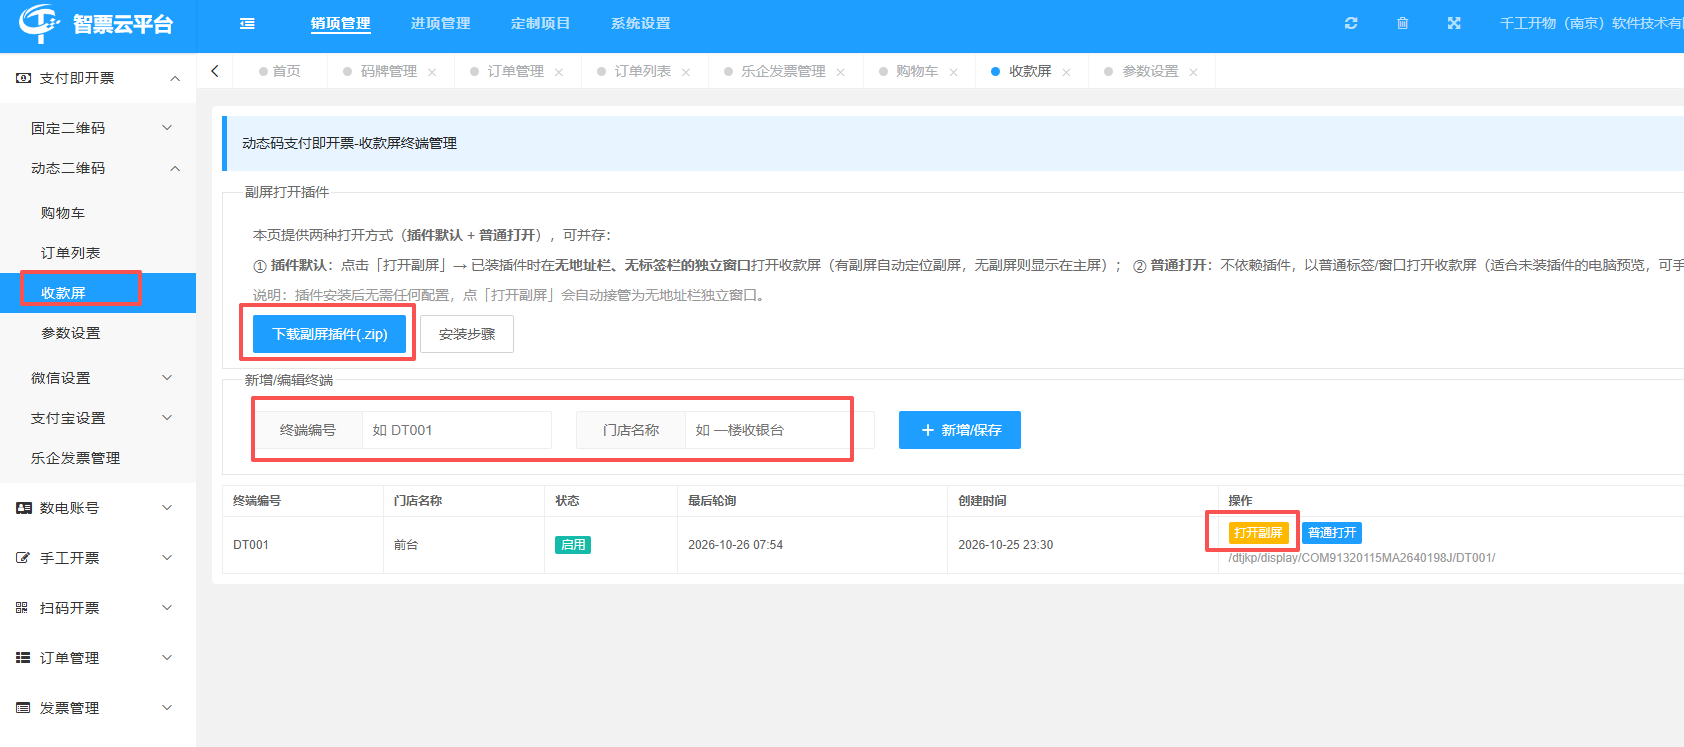Close the 码牌管理 tab

[x=432, y=72]
